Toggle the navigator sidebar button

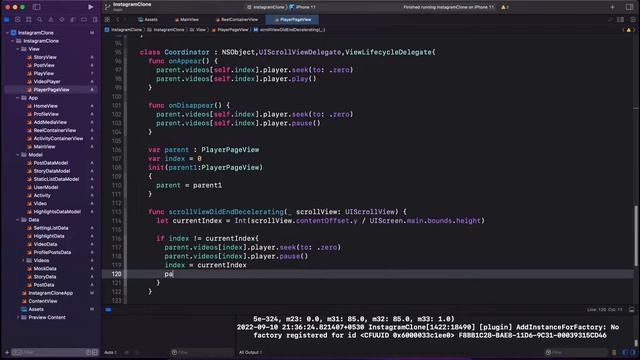click(36, 7)
